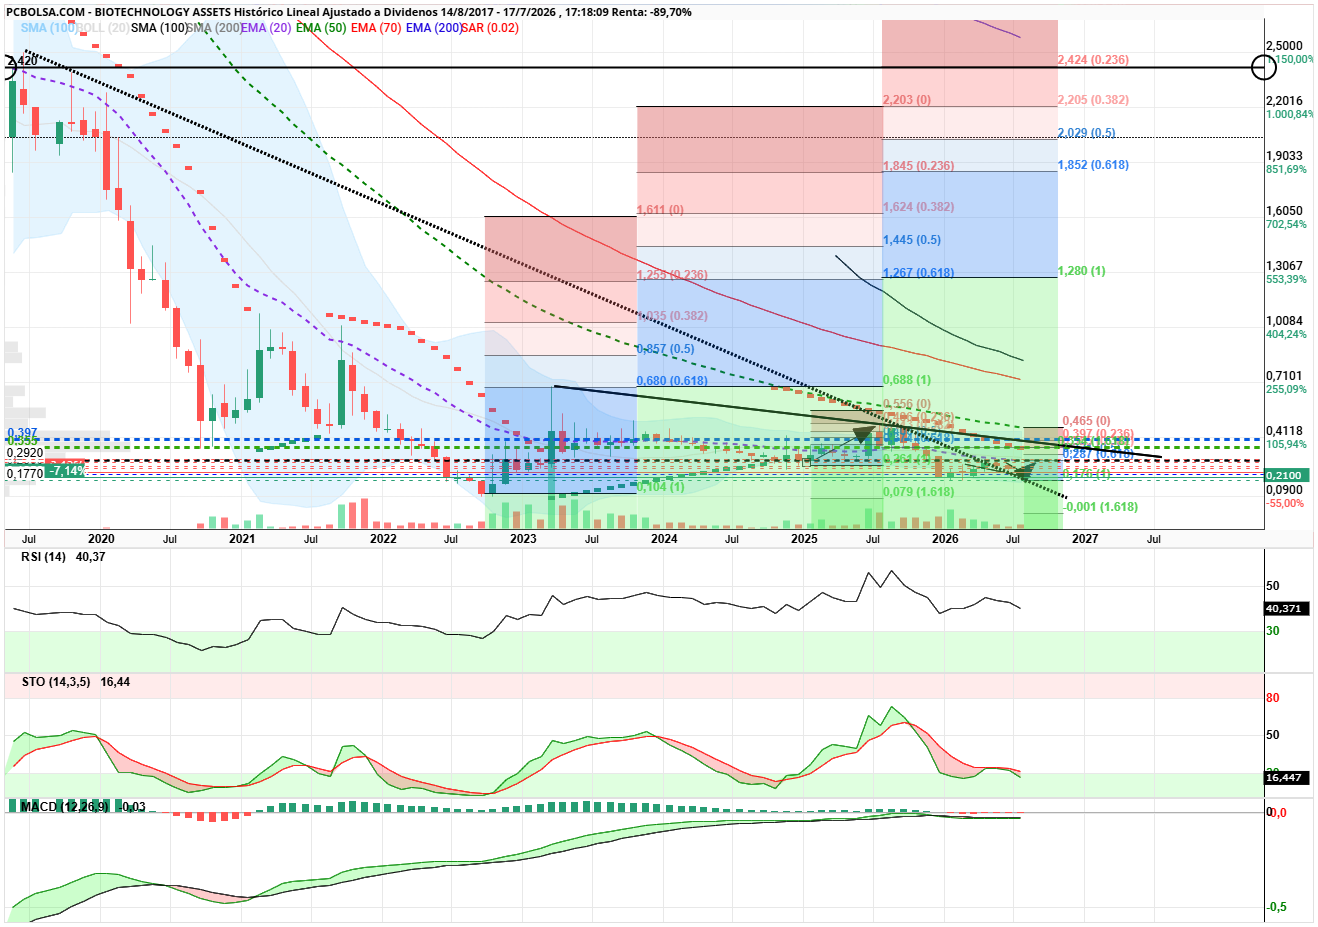The height and width of the screenshot is (927, 1318).
Task: Click the green -7,14% change badge
Action: pos(67,470)
